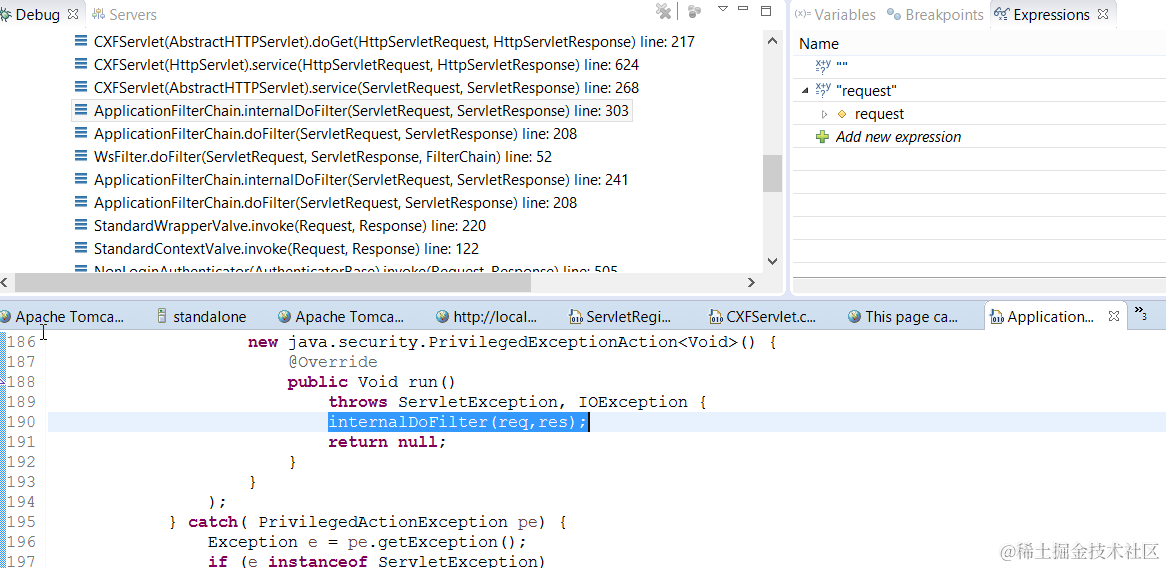Select StandardContextValve.invoke line 122 frame
The height and width of the screenshot is (568, 1166).
(x=286, y=249)
